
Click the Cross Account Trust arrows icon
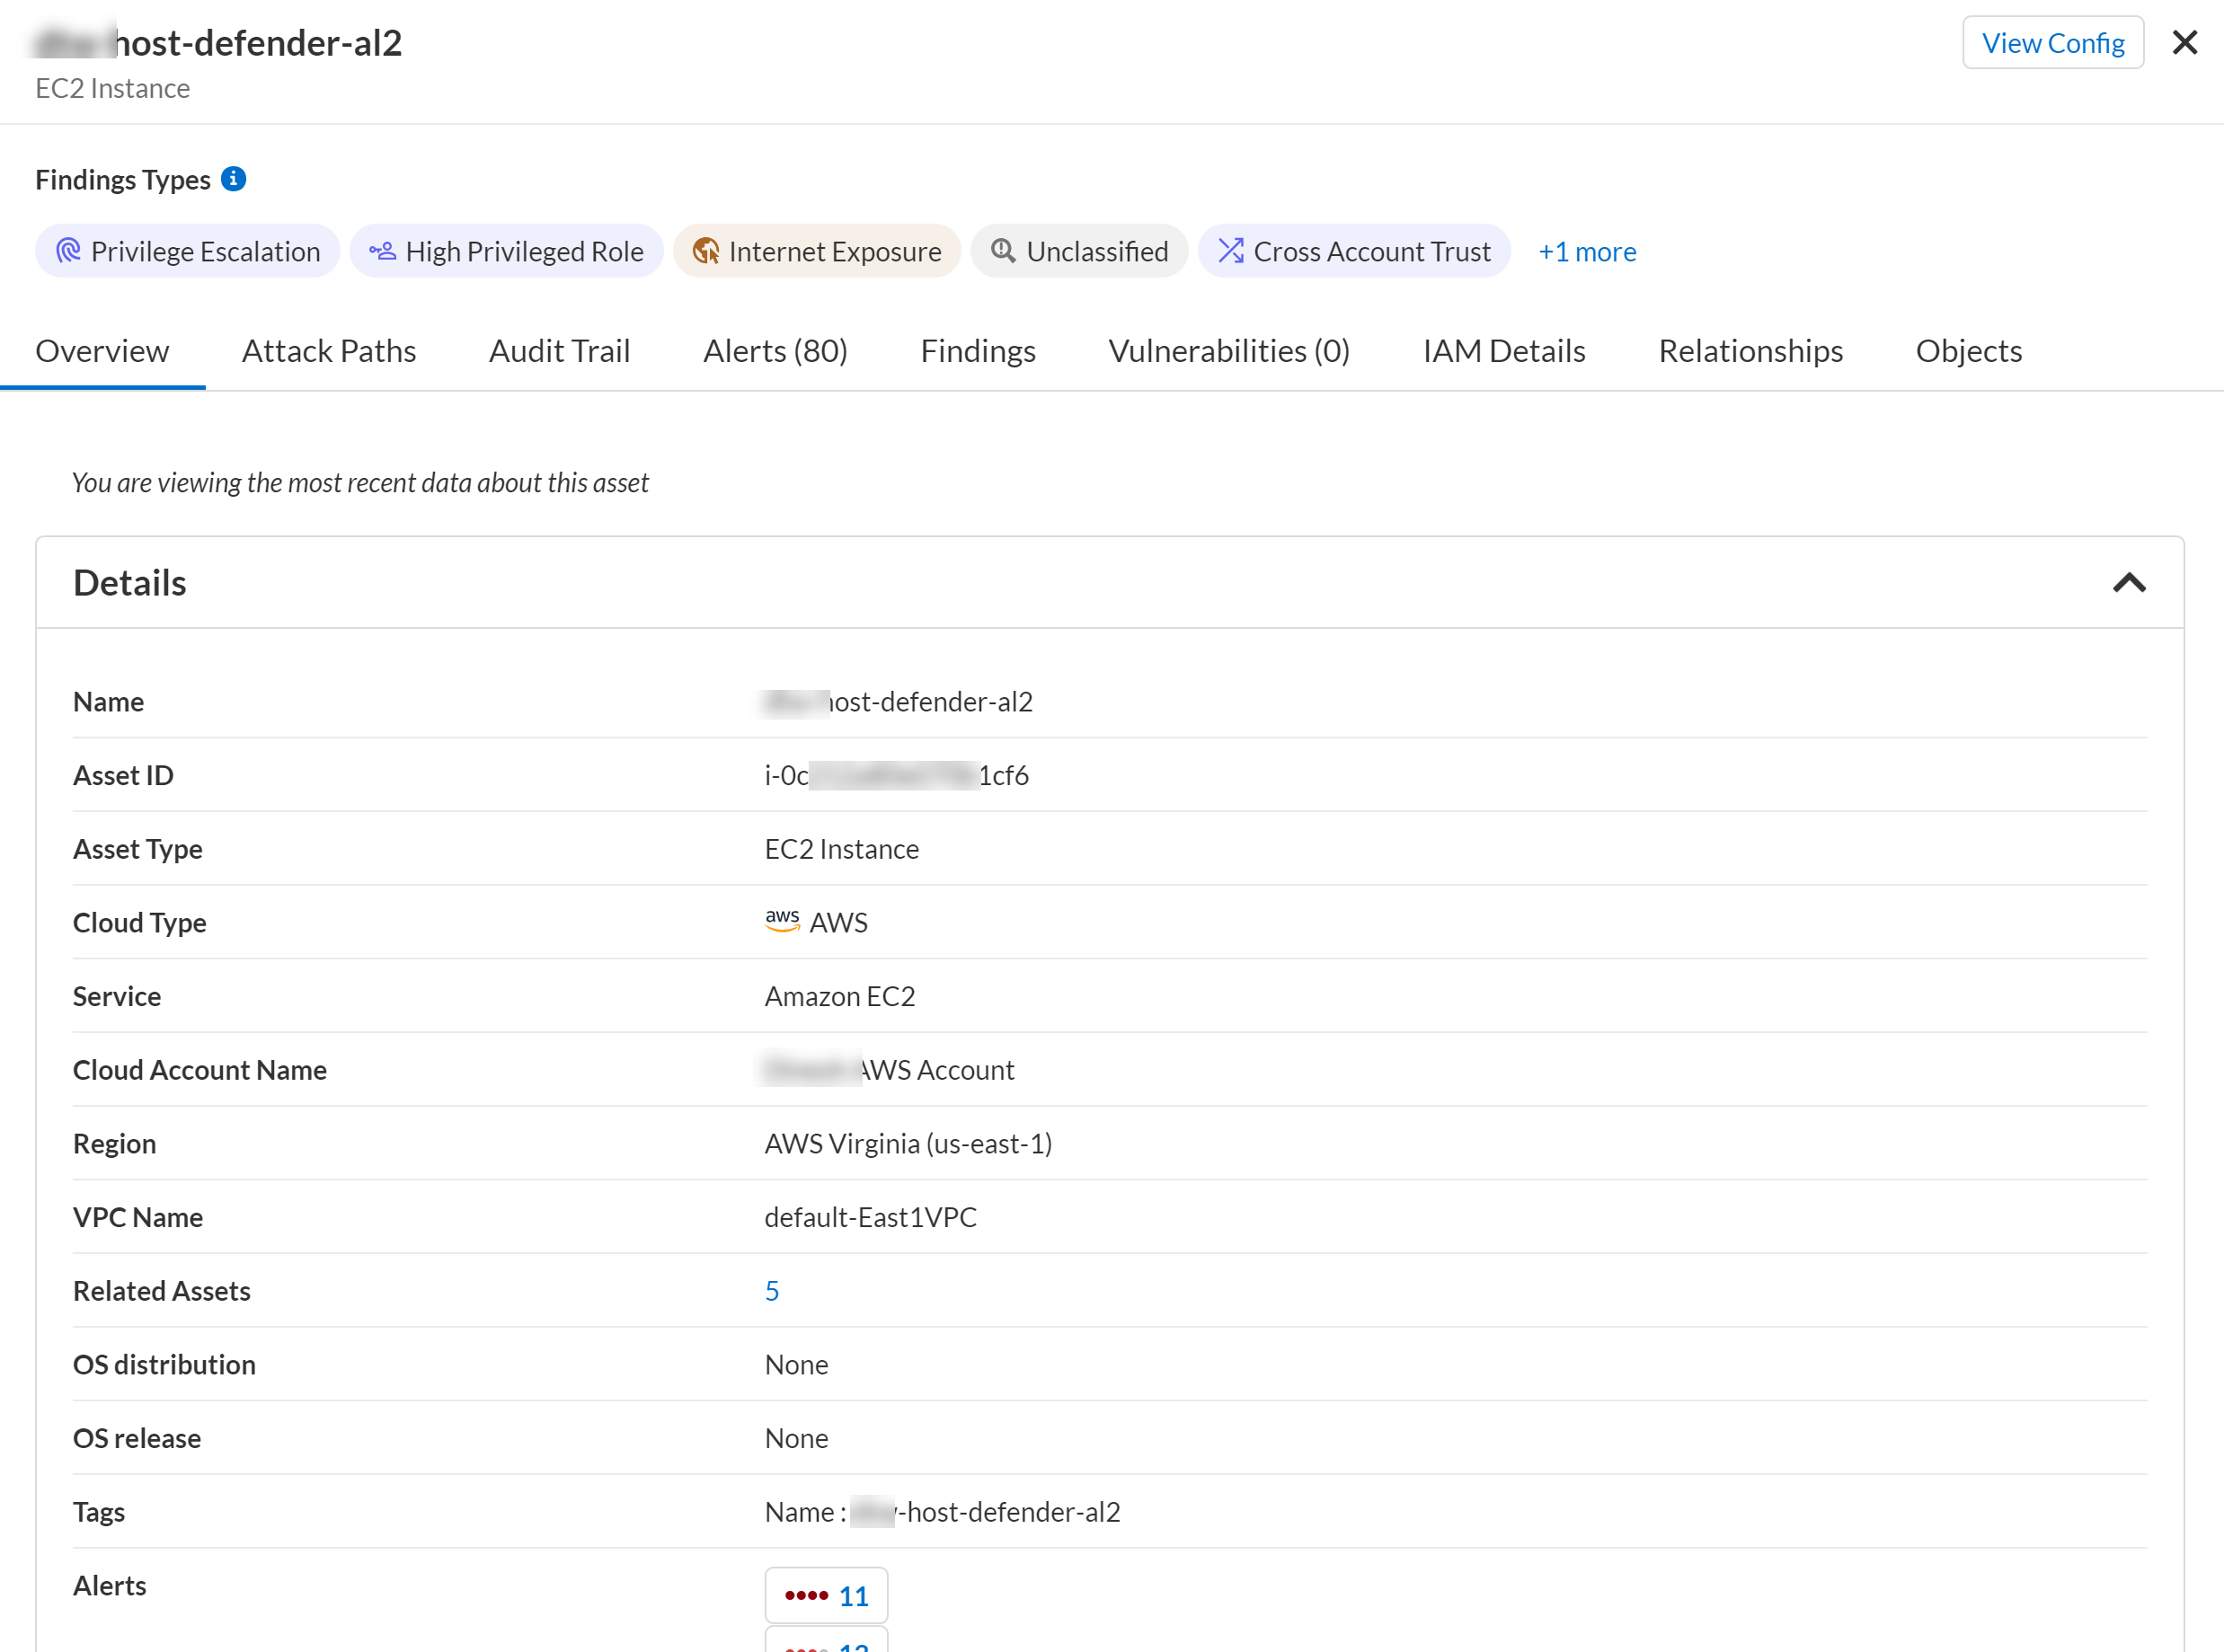[x=1230, y=251]
